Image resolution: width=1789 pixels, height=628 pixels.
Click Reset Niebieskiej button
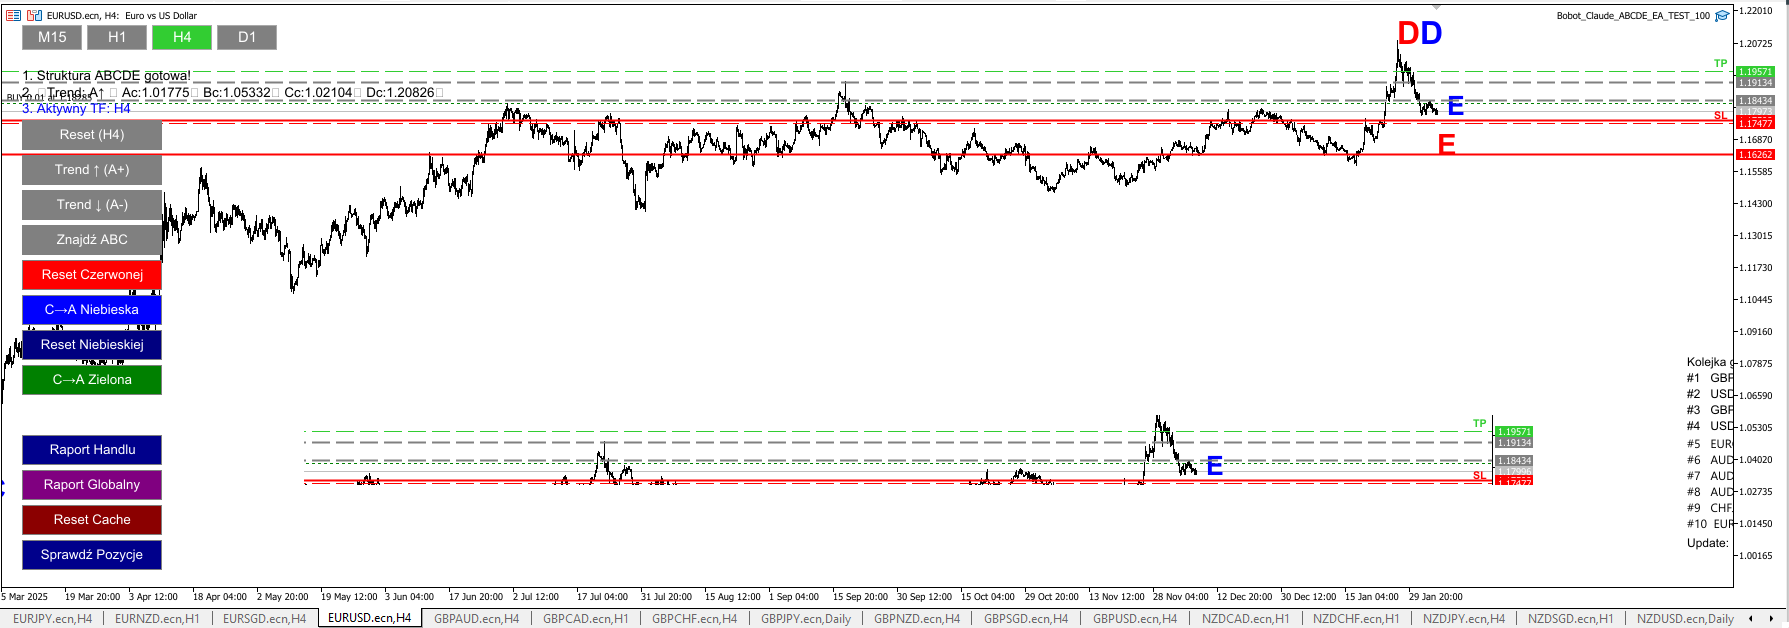(92, 345)
